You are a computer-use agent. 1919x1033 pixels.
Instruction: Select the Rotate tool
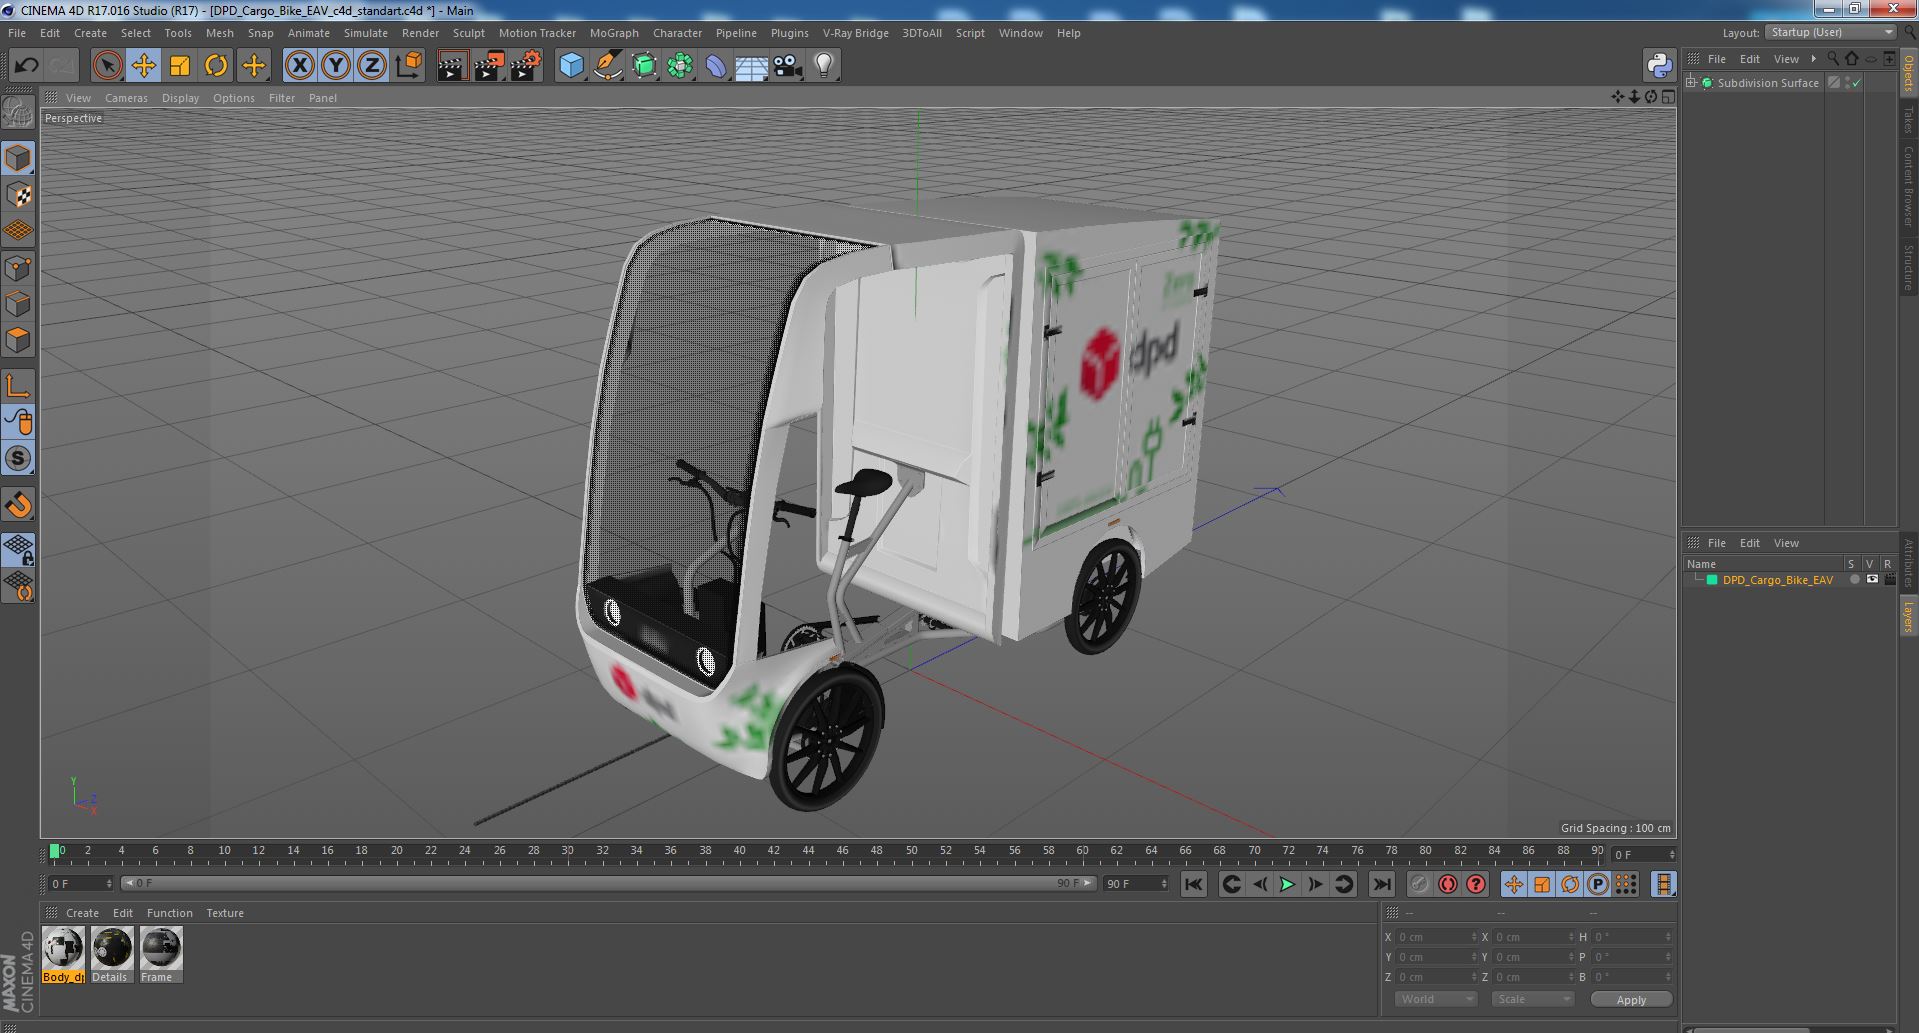(215, 66)
